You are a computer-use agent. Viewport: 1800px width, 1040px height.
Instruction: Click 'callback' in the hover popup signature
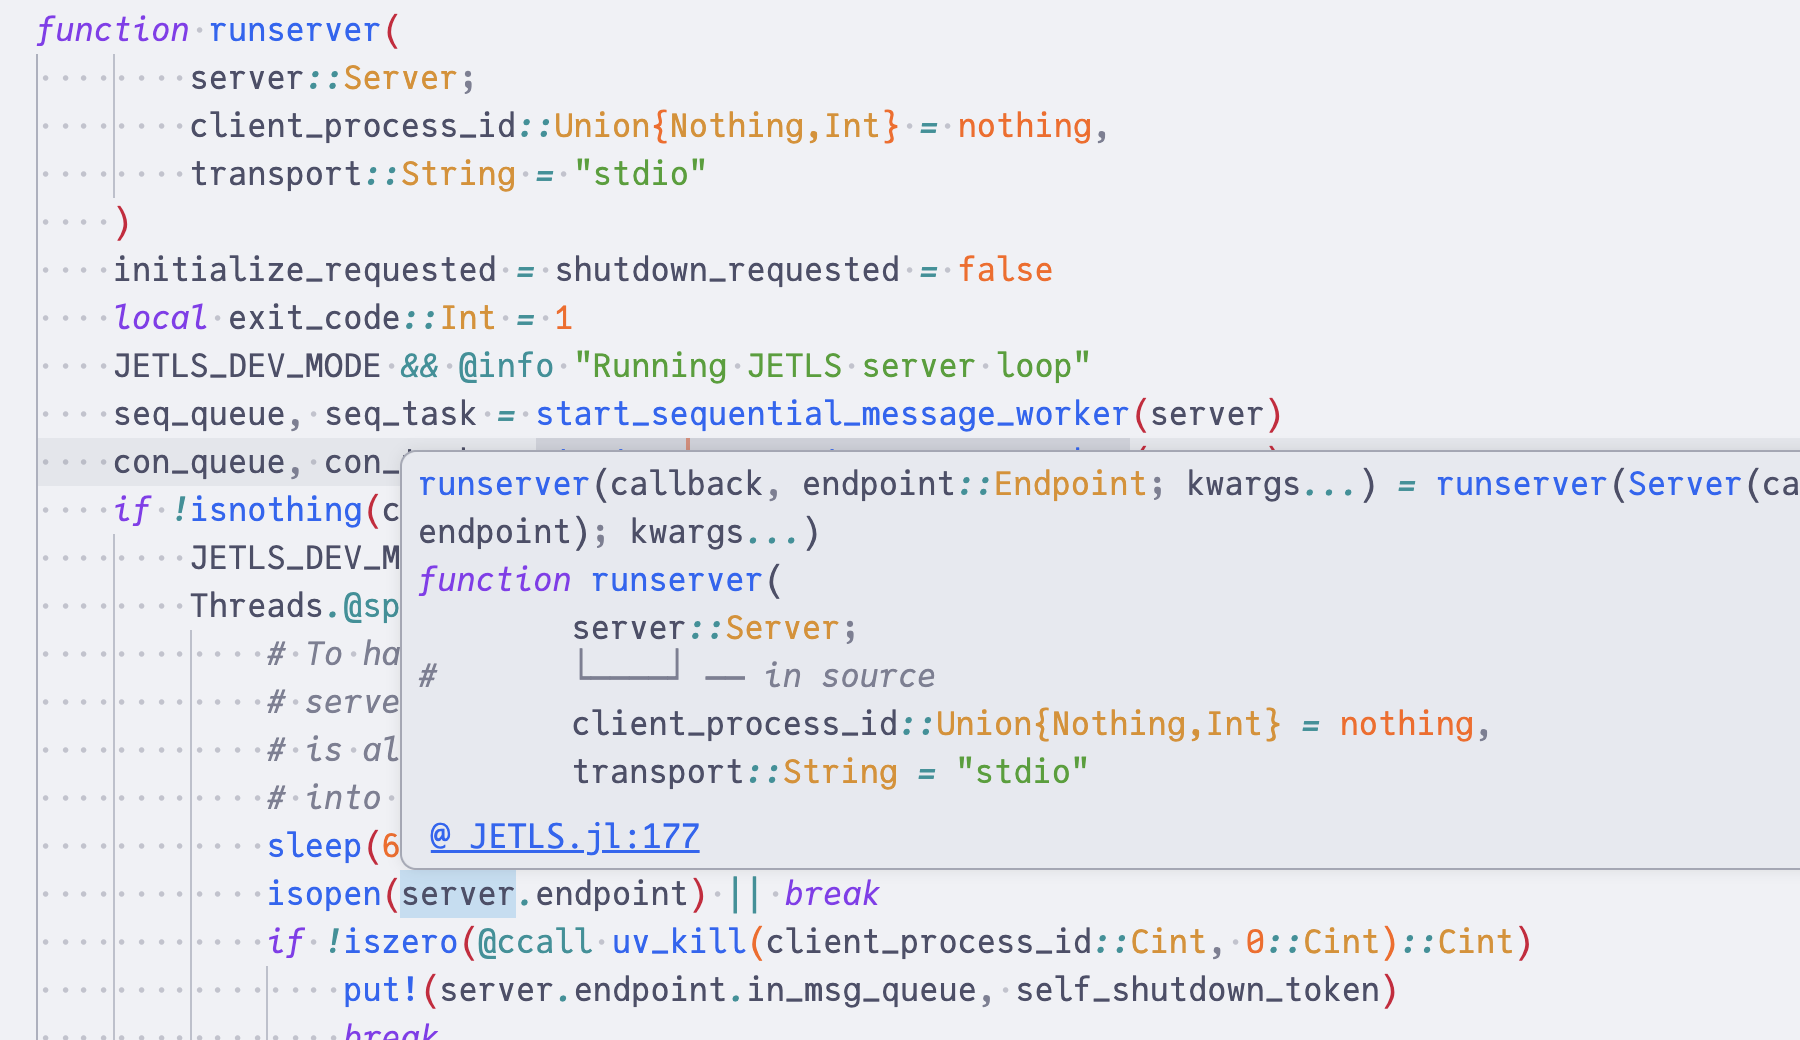[x=687, y=484]
